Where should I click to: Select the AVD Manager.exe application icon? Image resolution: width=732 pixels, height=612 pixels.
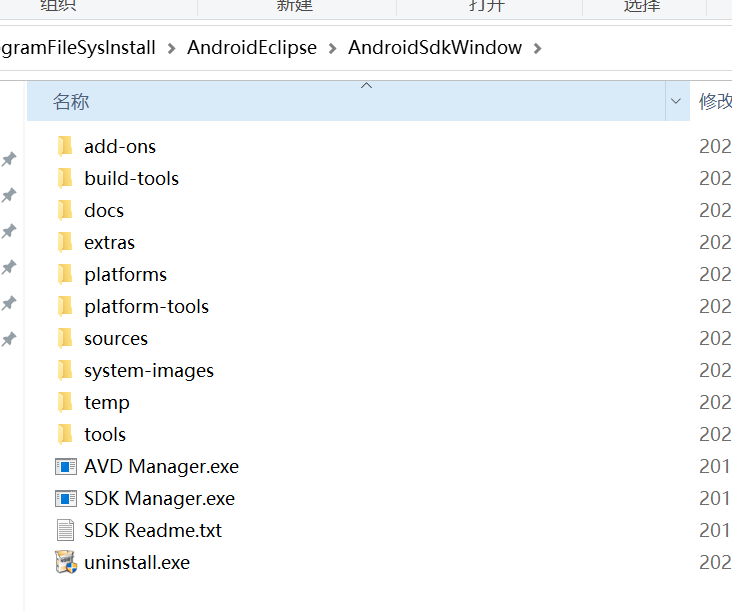66,466
